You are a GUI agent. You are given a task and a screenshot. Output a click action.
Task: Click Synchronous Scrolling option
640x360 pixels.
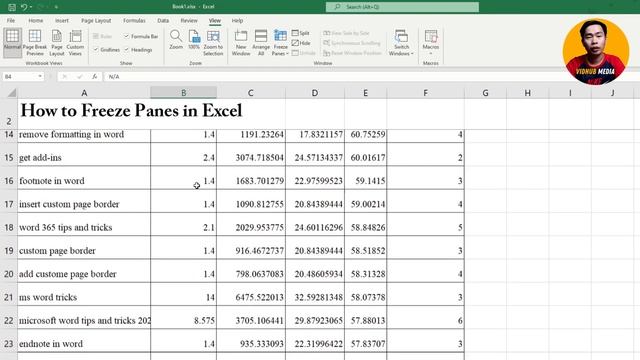coord(351,43)
